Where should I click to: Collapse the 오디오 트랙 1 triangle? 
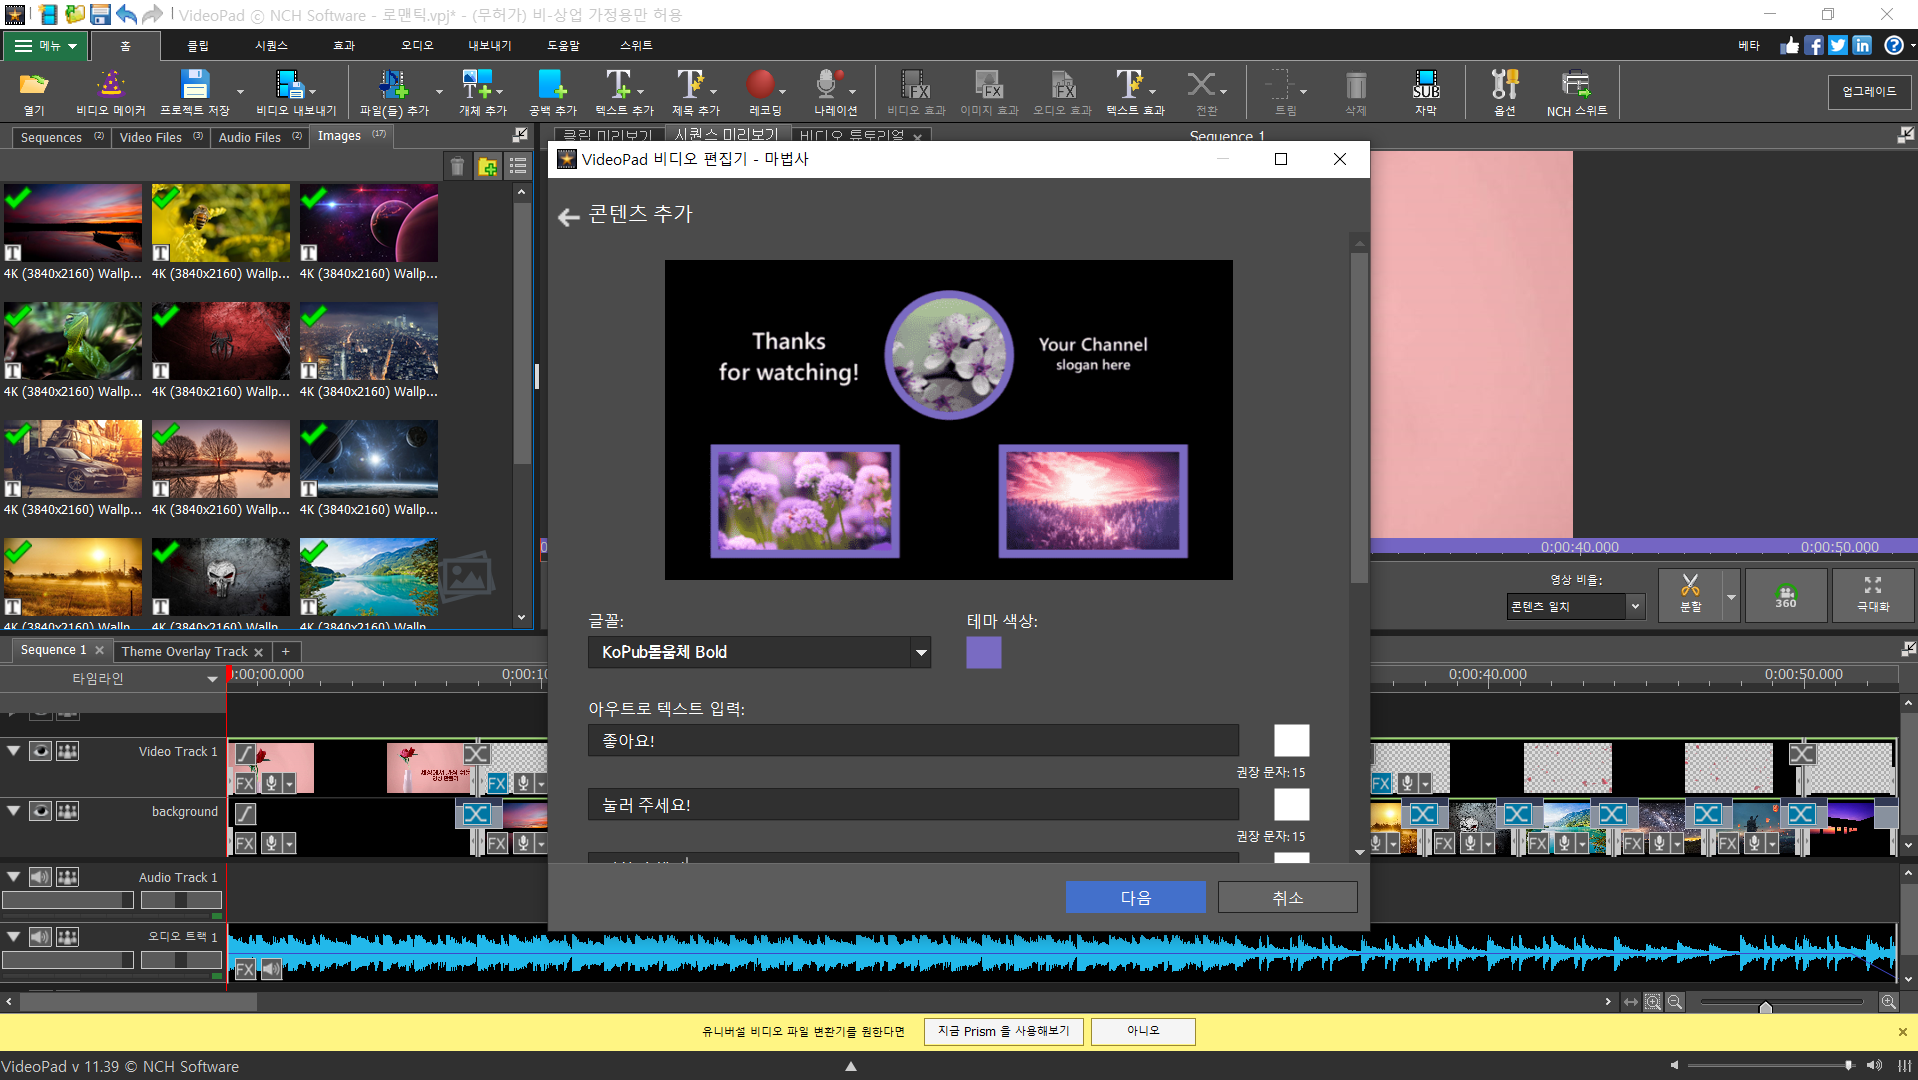[x=14, y=936]
